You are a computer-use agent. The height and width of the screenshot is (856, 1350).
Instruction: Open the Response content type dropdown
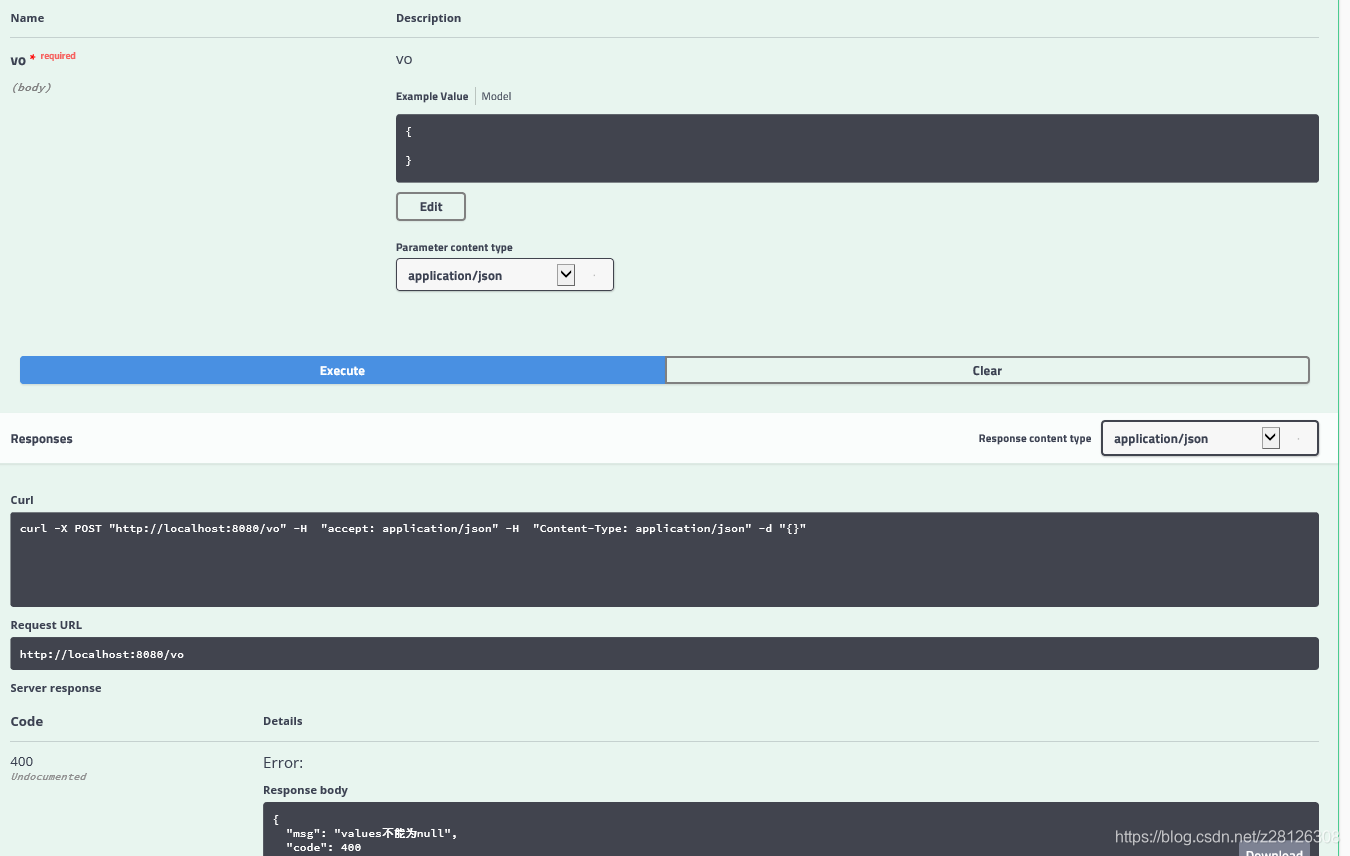[x=1210, y=438]
